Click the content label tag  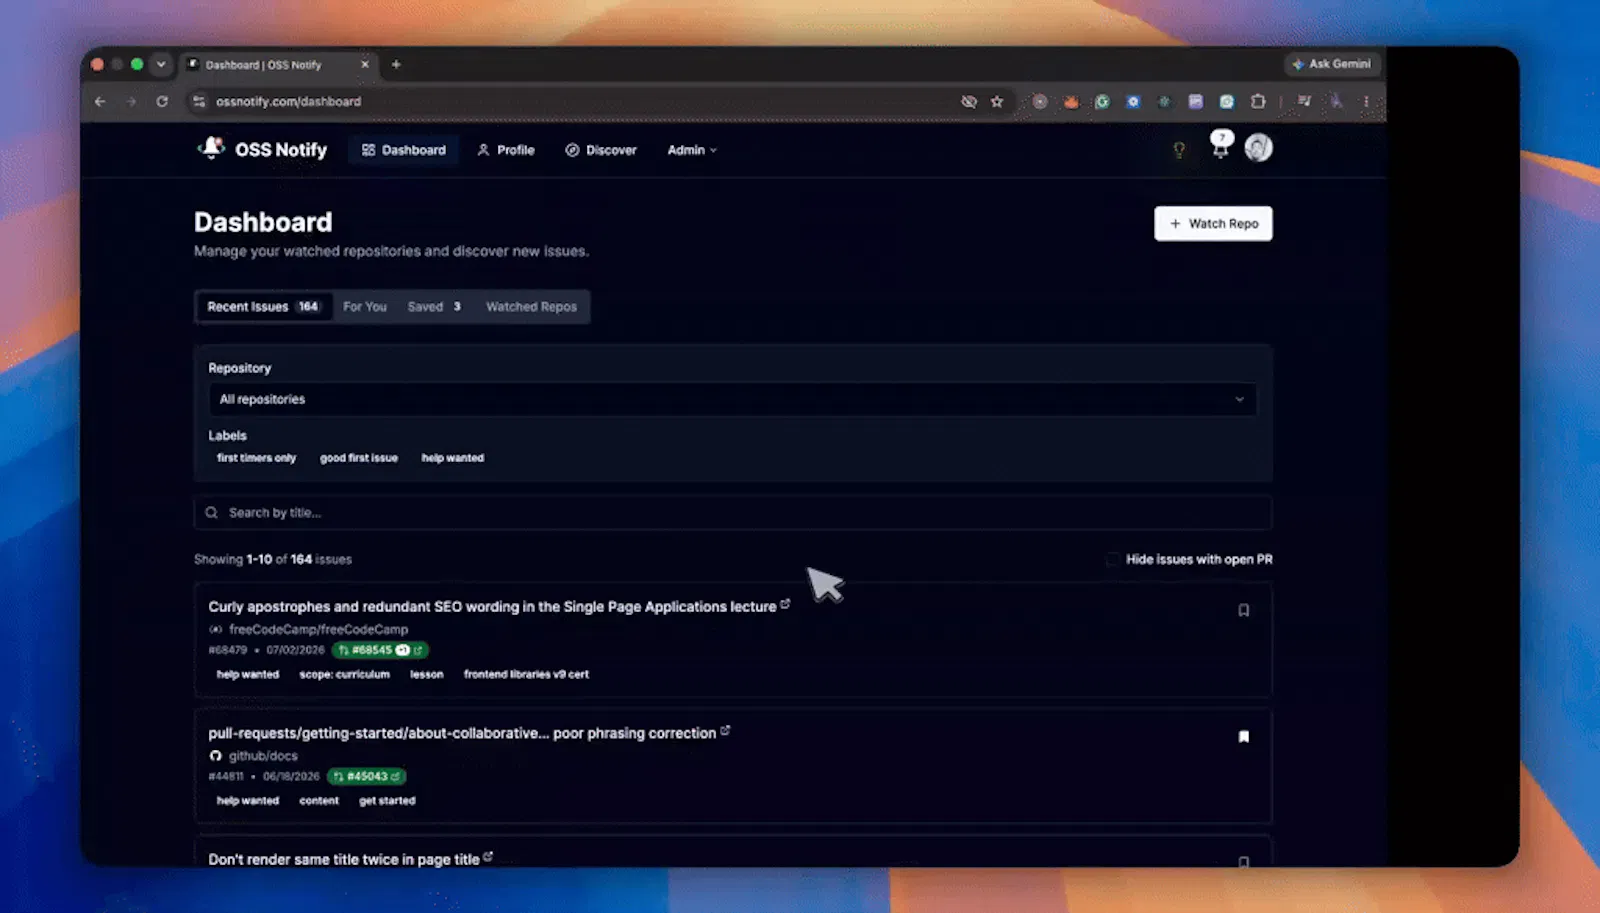(319, 801)
